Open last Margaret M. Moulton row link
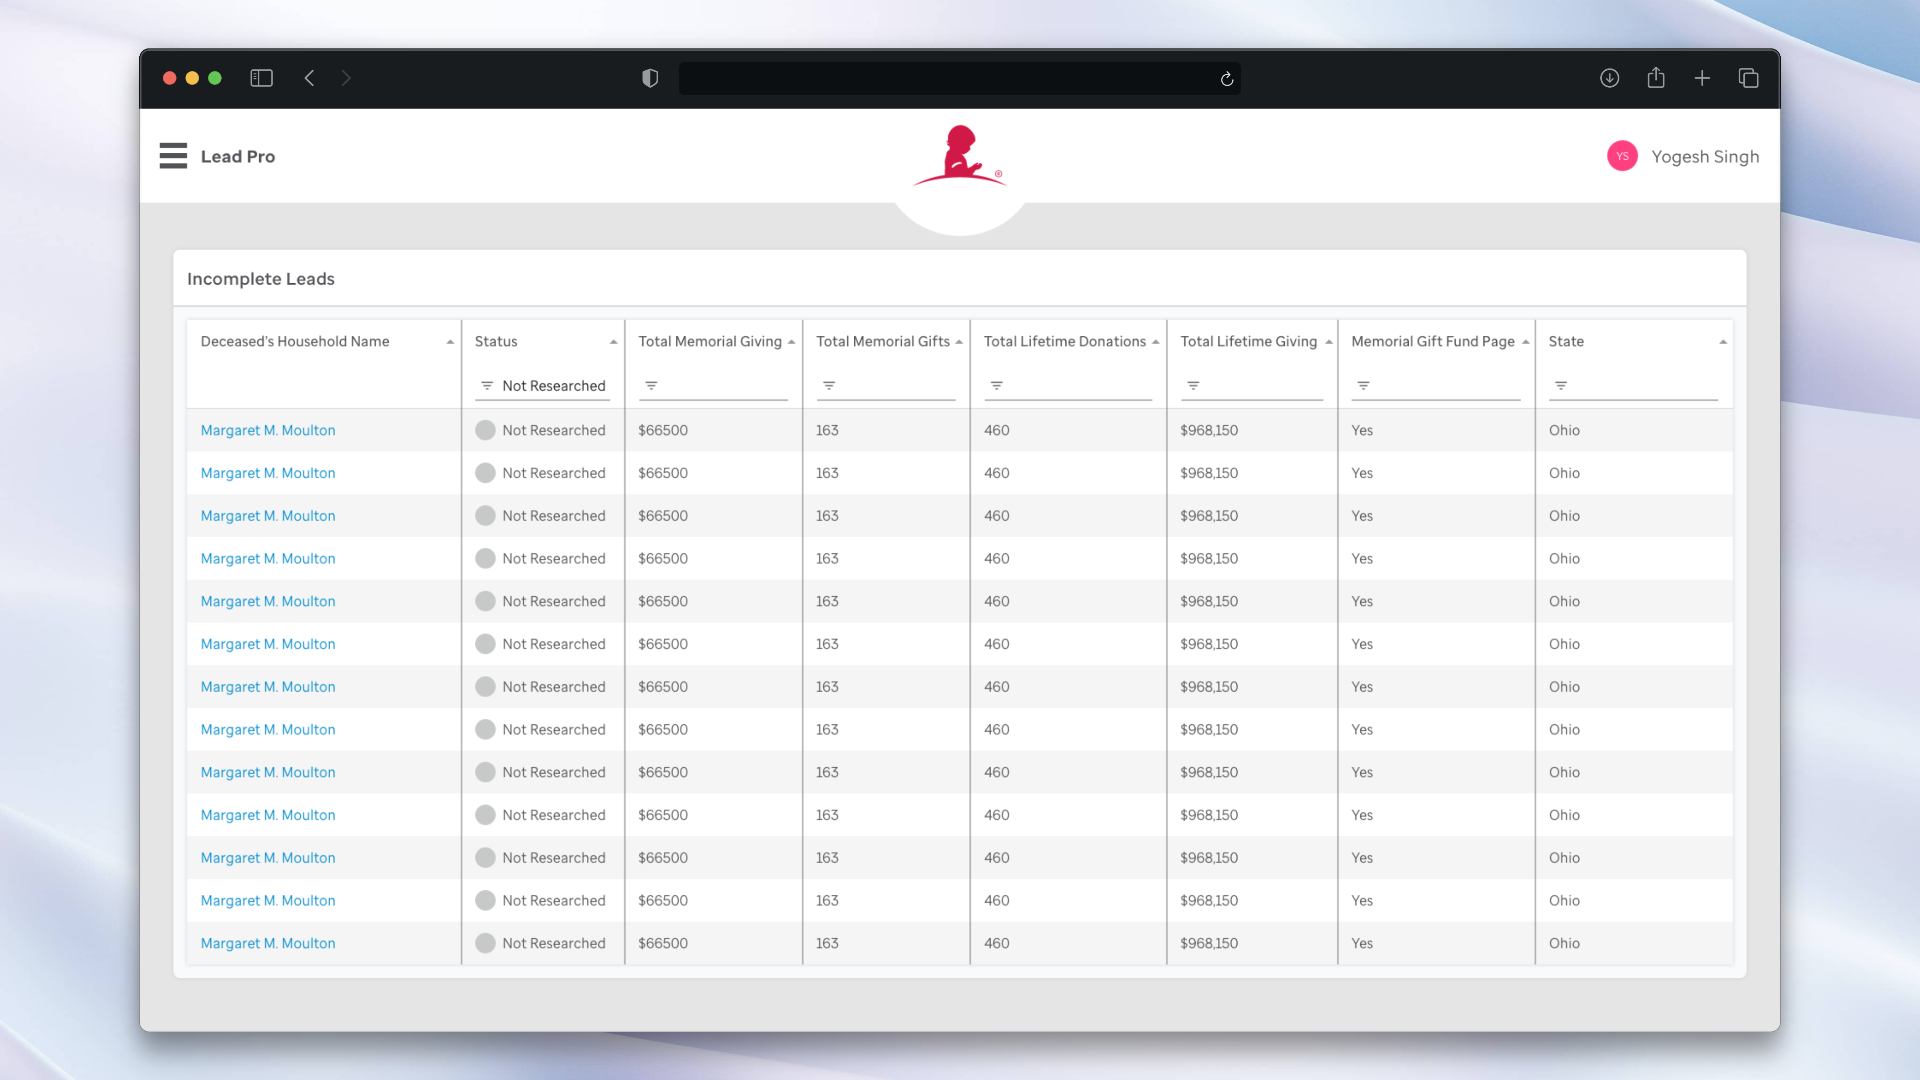This screenshot has height=1080, width=1920. click(x=268, y=943)
